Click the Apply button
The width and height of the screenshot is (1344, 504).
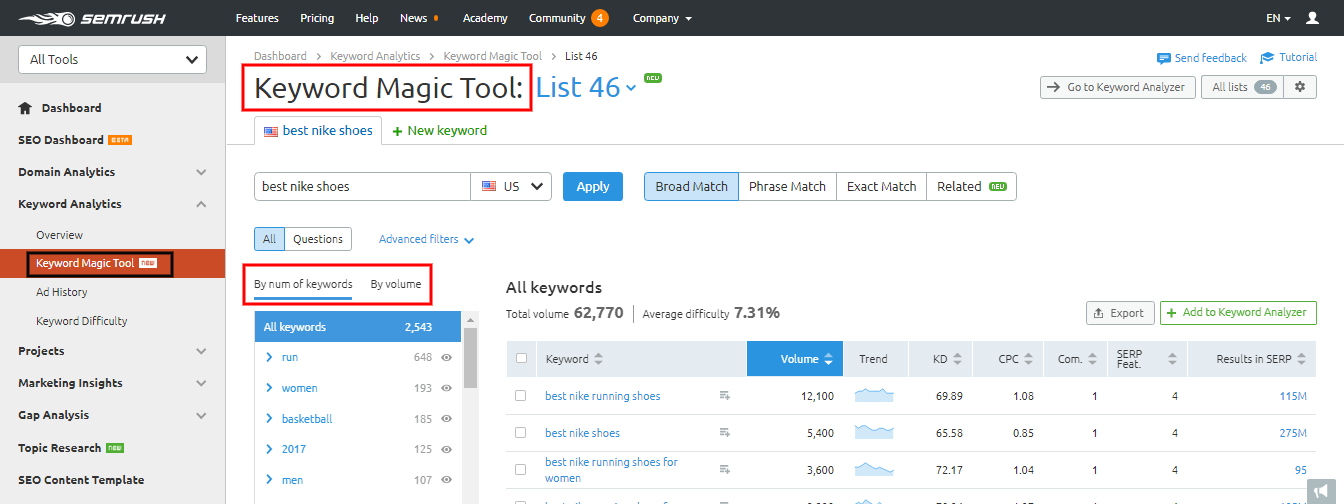tap(593, 186)
